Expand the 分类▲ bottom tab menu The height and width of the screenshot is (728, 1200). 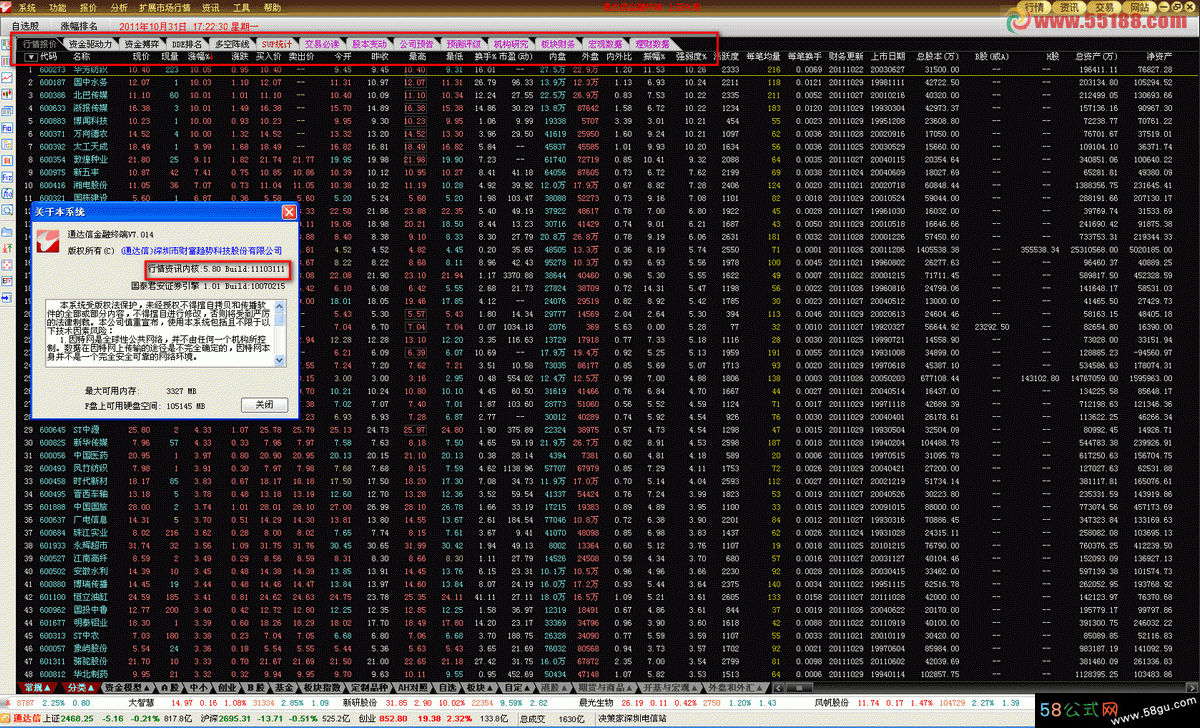click(79, 688)
